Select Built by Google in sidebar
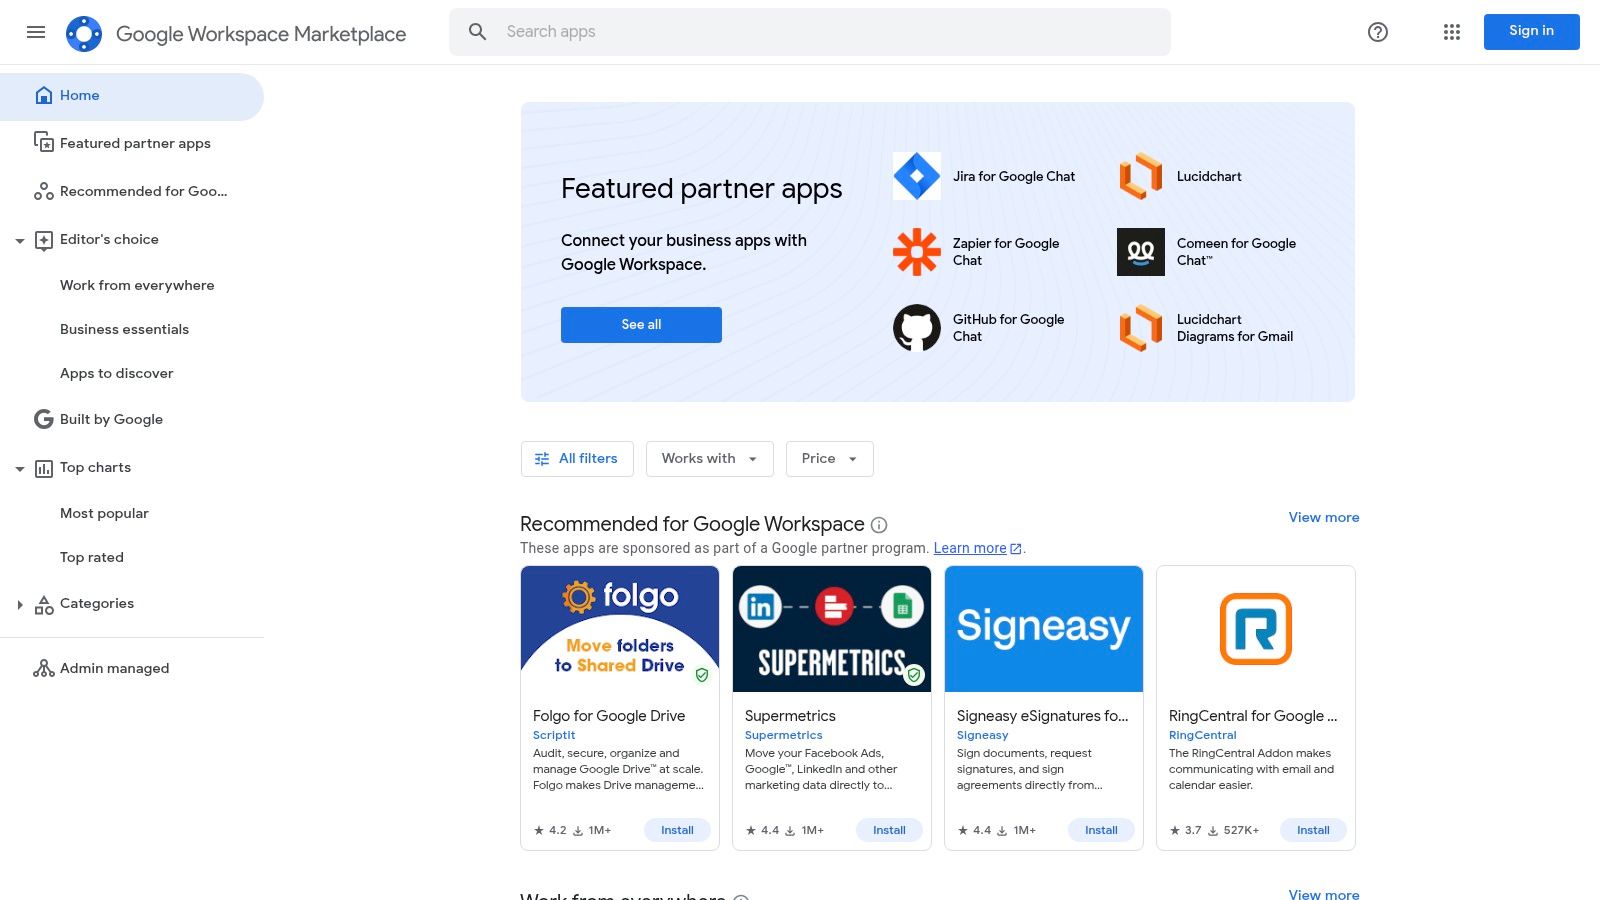Screen dimensions: 1600x900 pyautogui.click(x=111, y=419)
